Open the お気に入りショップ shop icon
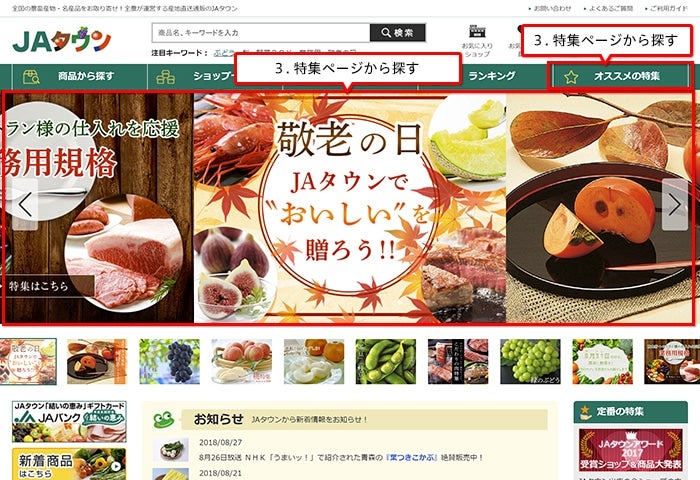This screenshot has width=700, height=480. pyautogui.click(x=477, y=32)
